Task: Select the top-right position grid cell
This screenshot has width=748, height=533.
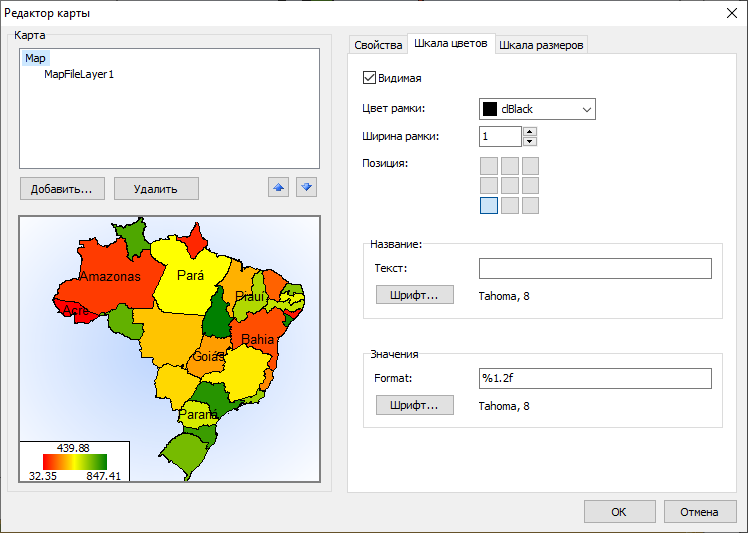Action: 530,165
